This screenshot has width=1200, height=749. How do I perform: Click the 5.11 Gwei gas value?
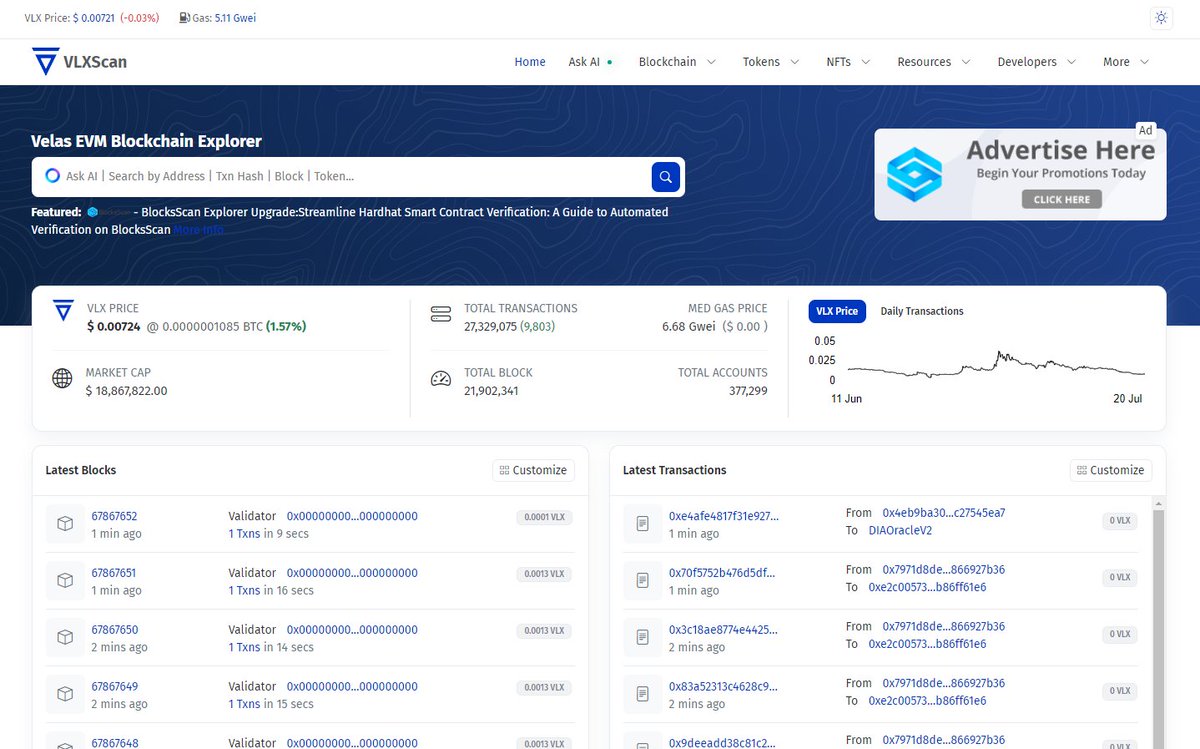pyautogui.click(x=235, y=18)
